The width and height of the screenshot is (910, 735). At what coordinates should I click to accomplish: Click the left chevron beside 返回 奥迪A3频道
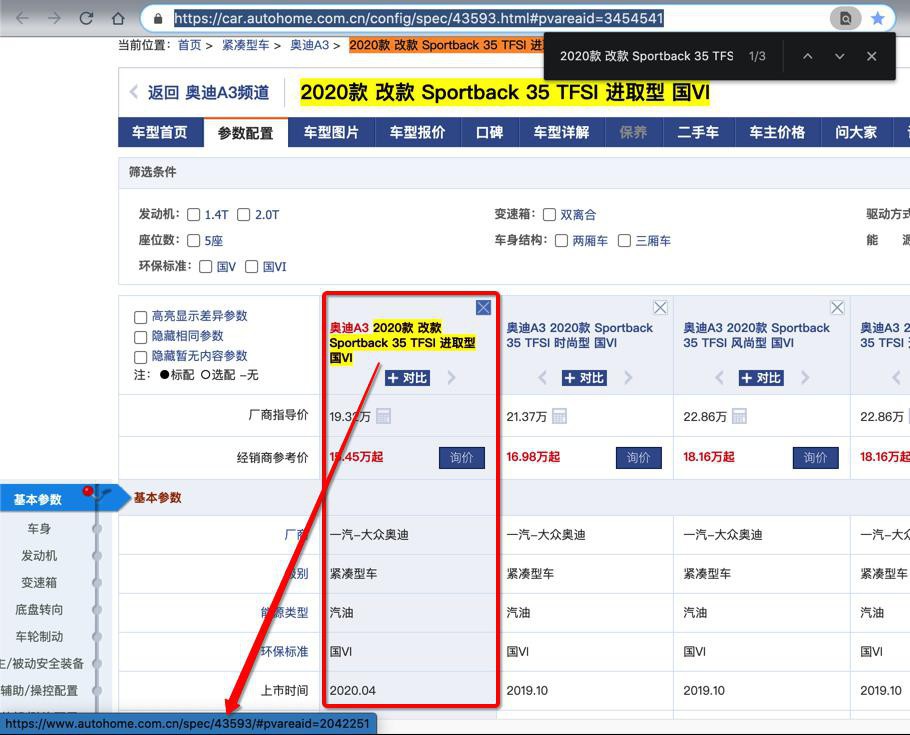pyautogui.click(x=134, y=92)
